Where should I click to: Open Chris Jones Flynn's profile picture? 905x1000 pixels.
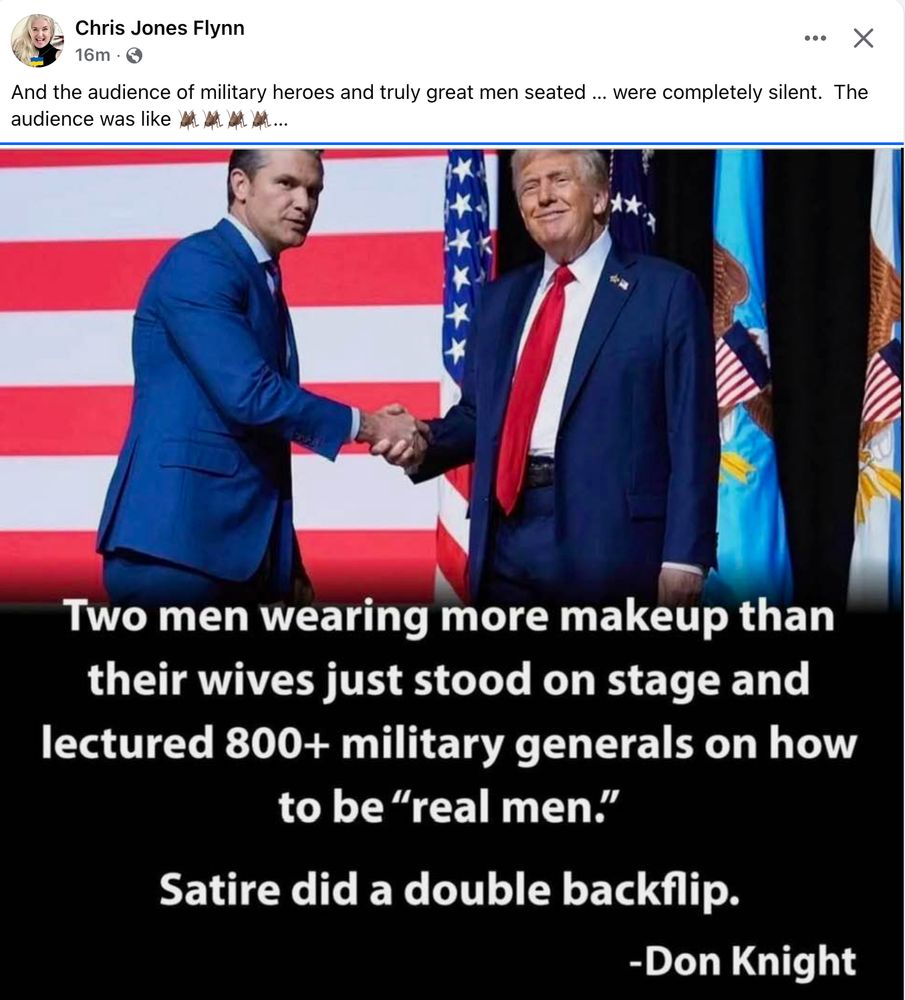point(37,40)
